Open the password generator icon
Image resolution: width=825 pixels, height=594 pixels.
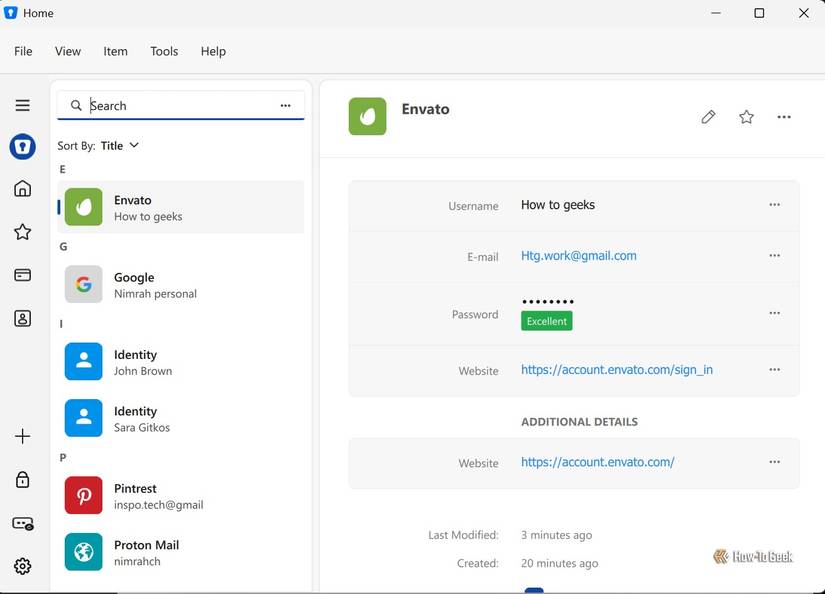[23, 523]
